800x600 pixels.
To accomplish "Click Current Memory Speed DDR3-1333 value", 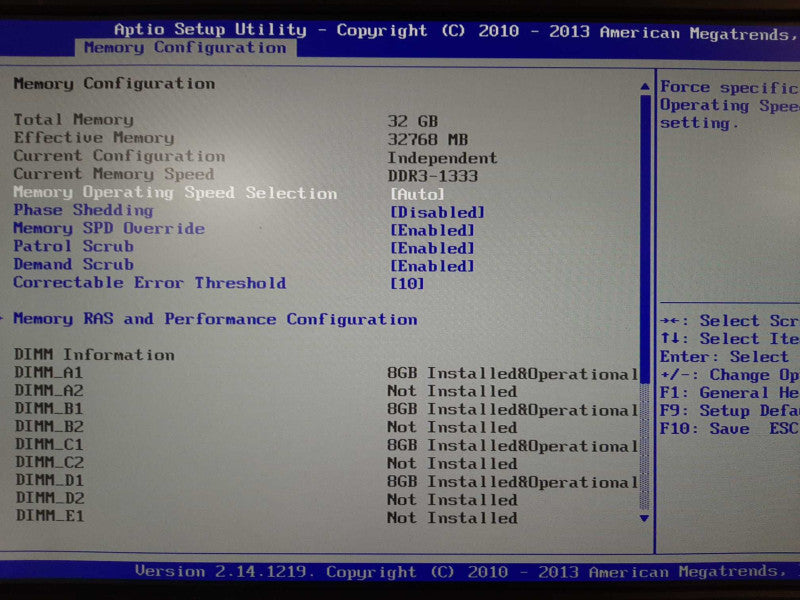I will [433, 176].
